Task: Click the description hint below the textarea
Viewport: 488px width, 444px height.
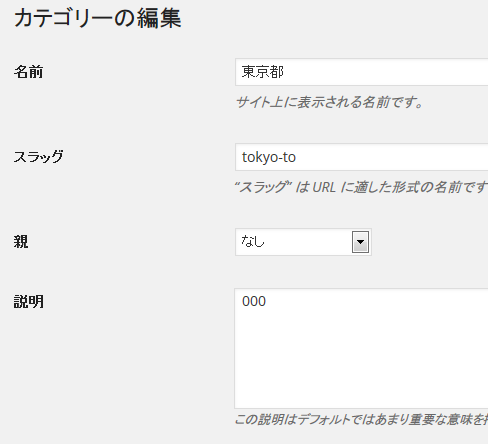Action: (361, 419)
